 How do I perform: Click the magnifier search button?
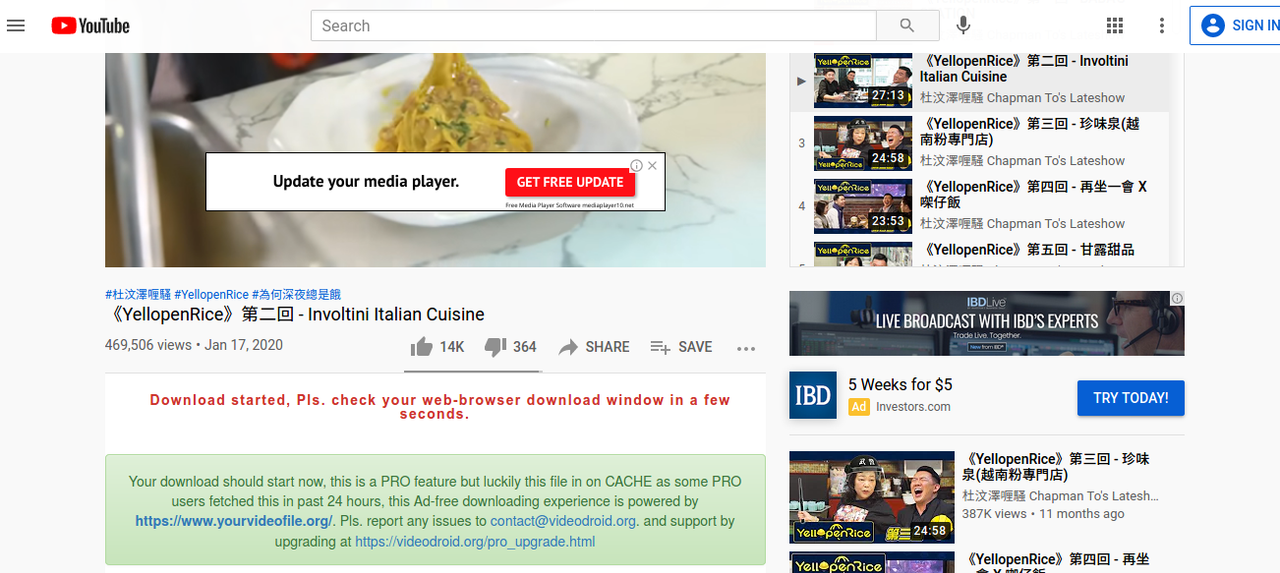pyautogui.click(x=907, y=26)
